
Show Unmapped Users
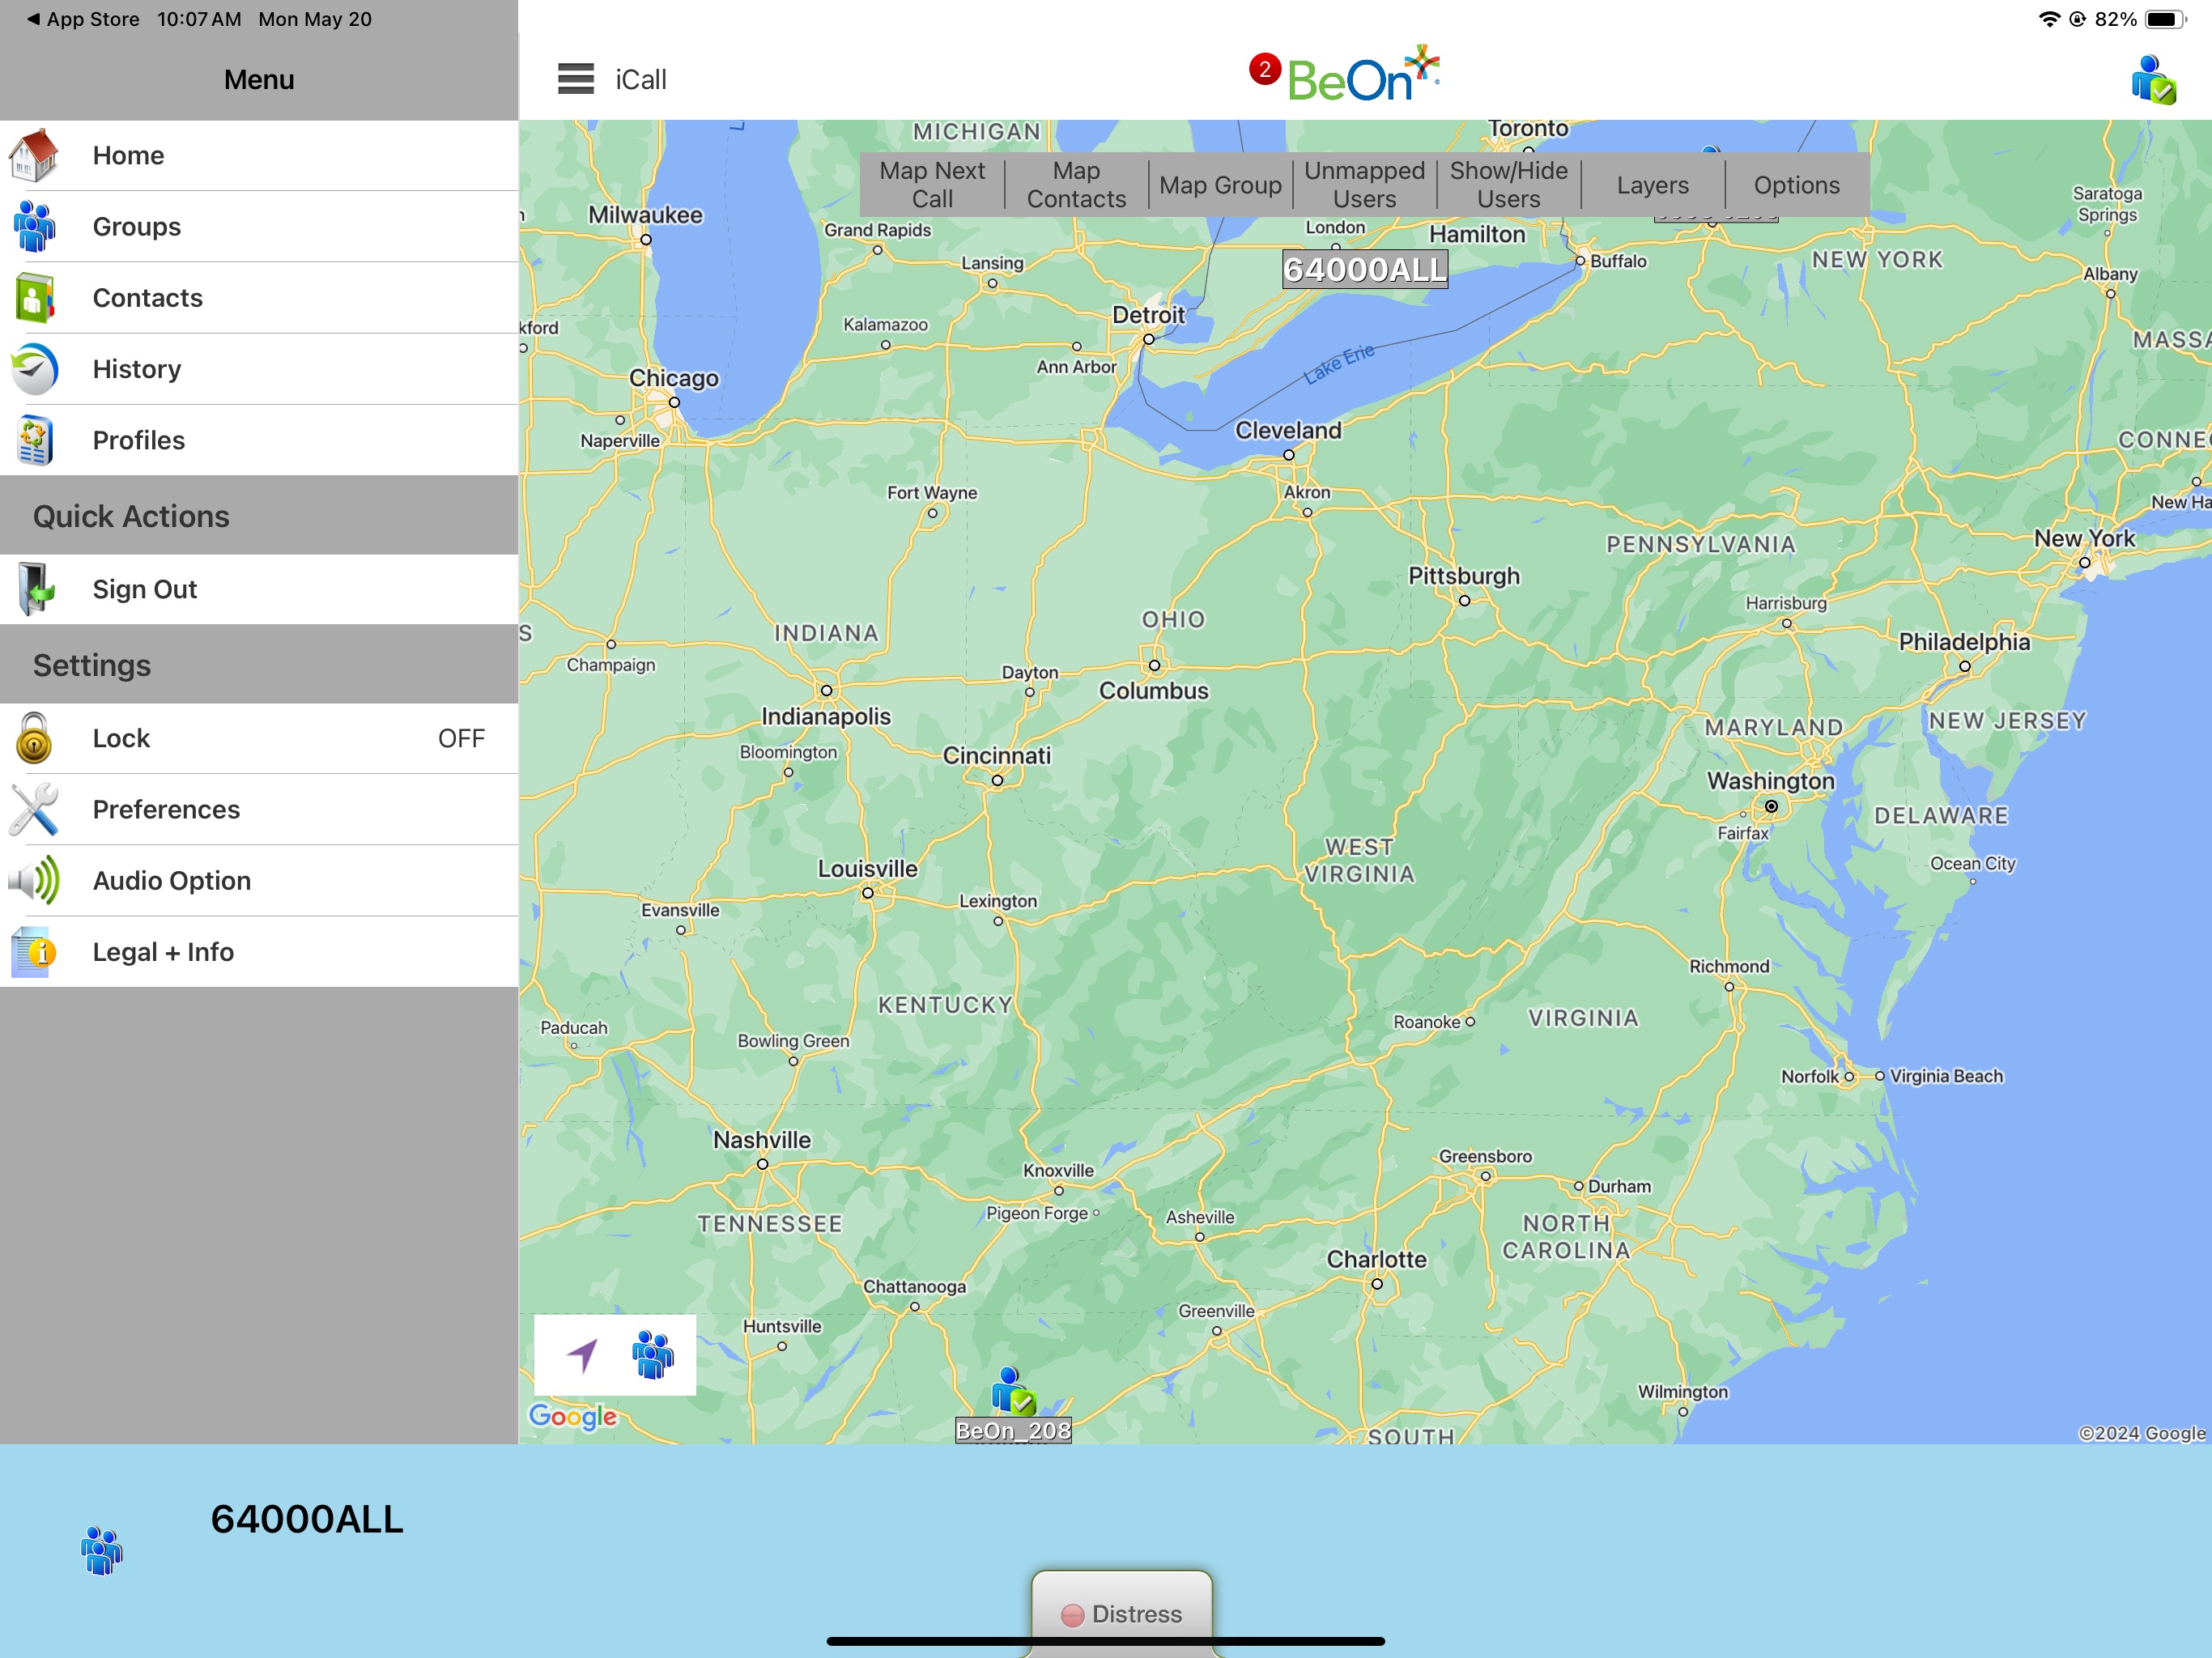click(x=1364, y=185)
